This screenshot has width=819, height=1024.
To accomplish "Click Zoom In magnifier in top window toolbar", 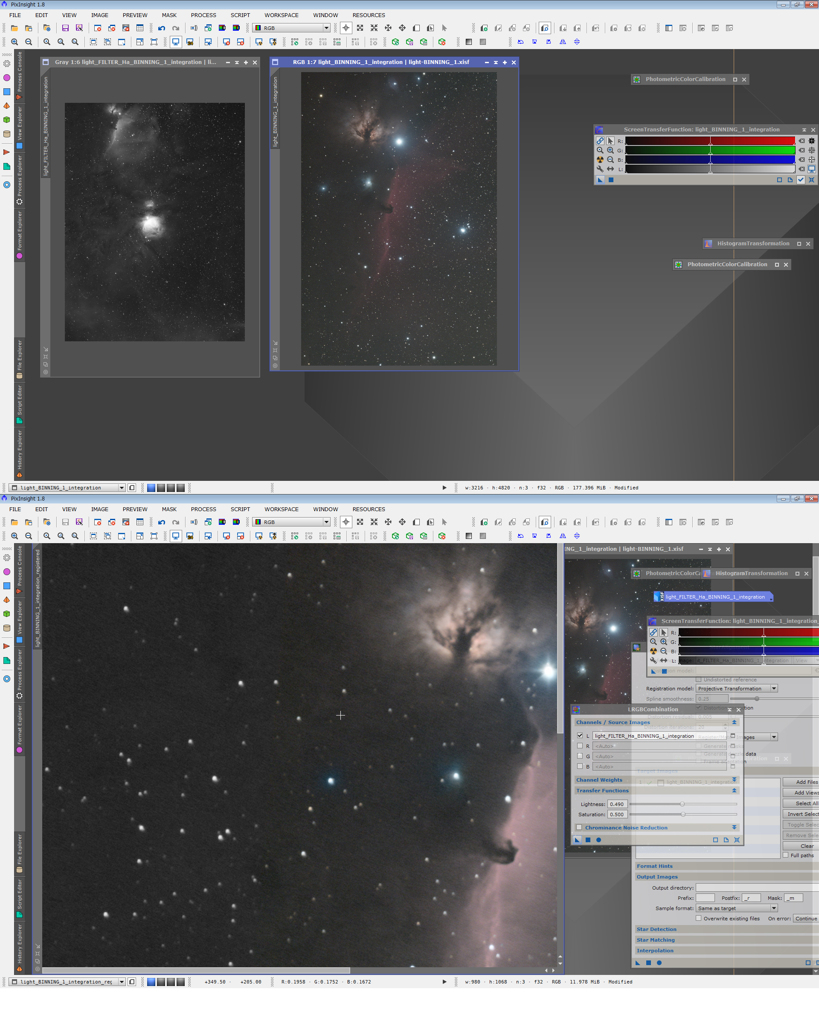I will [x=14, y=42].
